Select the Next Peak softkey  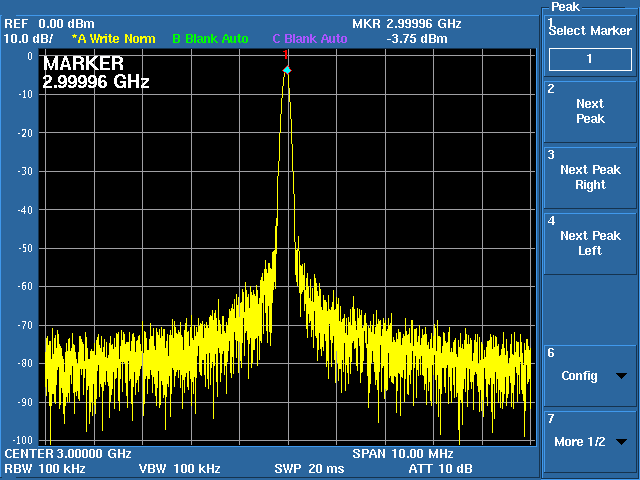(590, 111)
